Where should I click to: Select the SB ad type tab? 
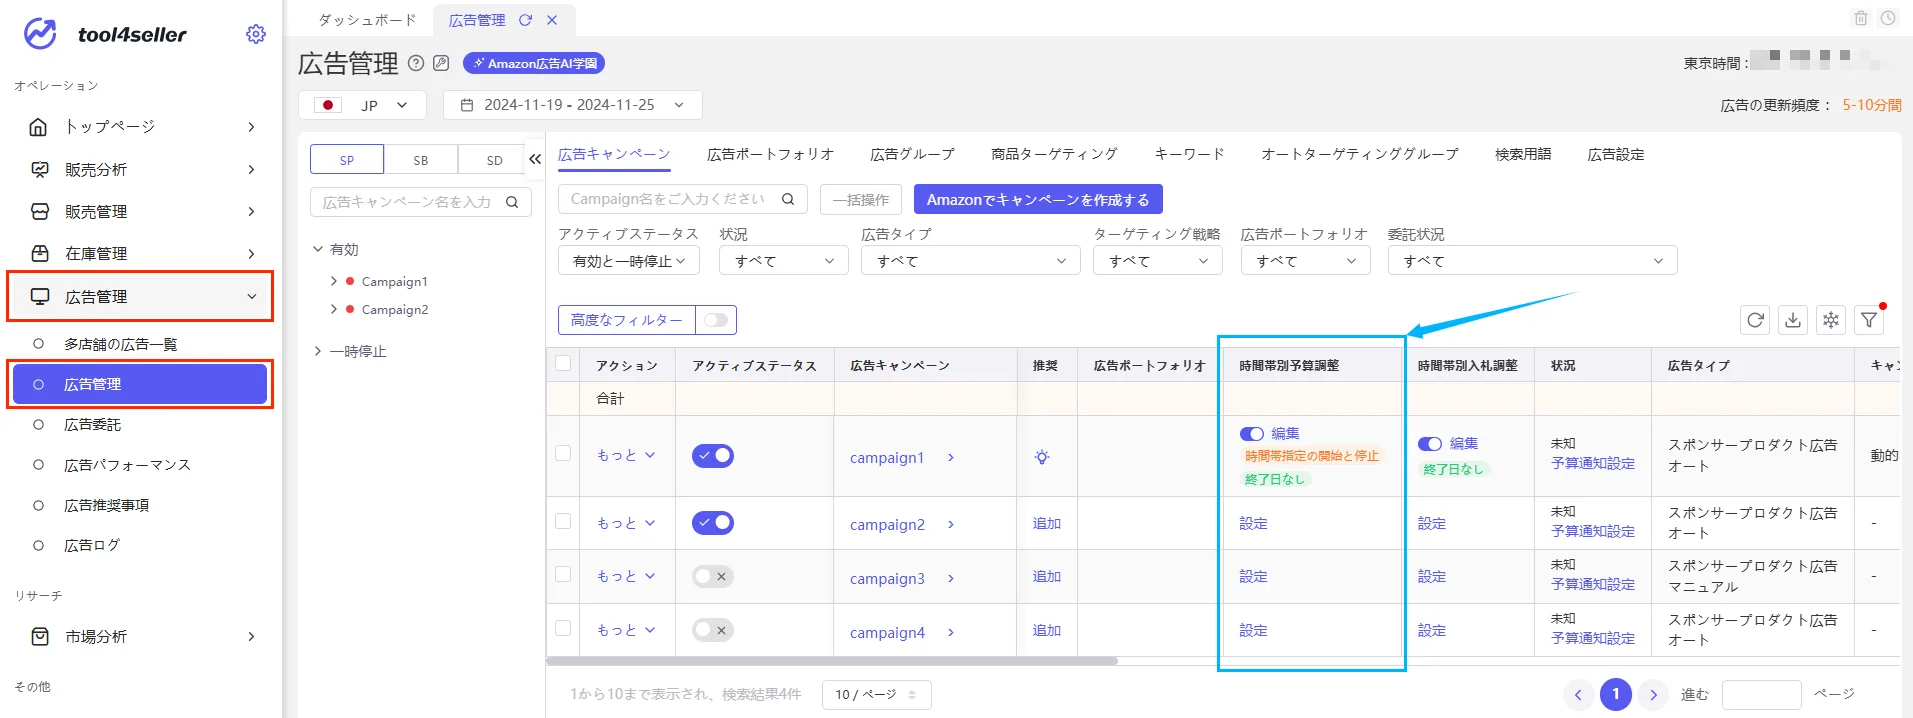click(x=421, y=160)
